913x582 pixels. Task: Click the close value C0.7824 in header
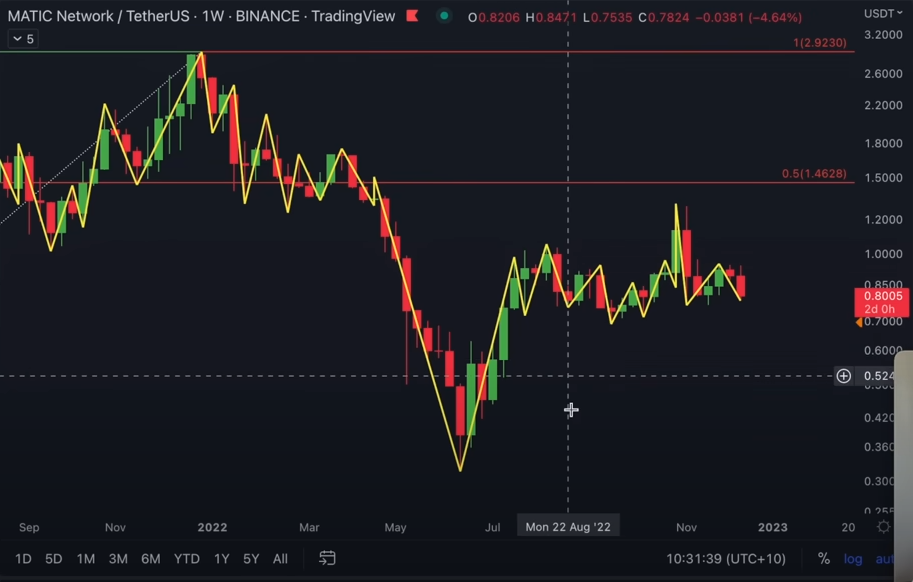(663, 17)
